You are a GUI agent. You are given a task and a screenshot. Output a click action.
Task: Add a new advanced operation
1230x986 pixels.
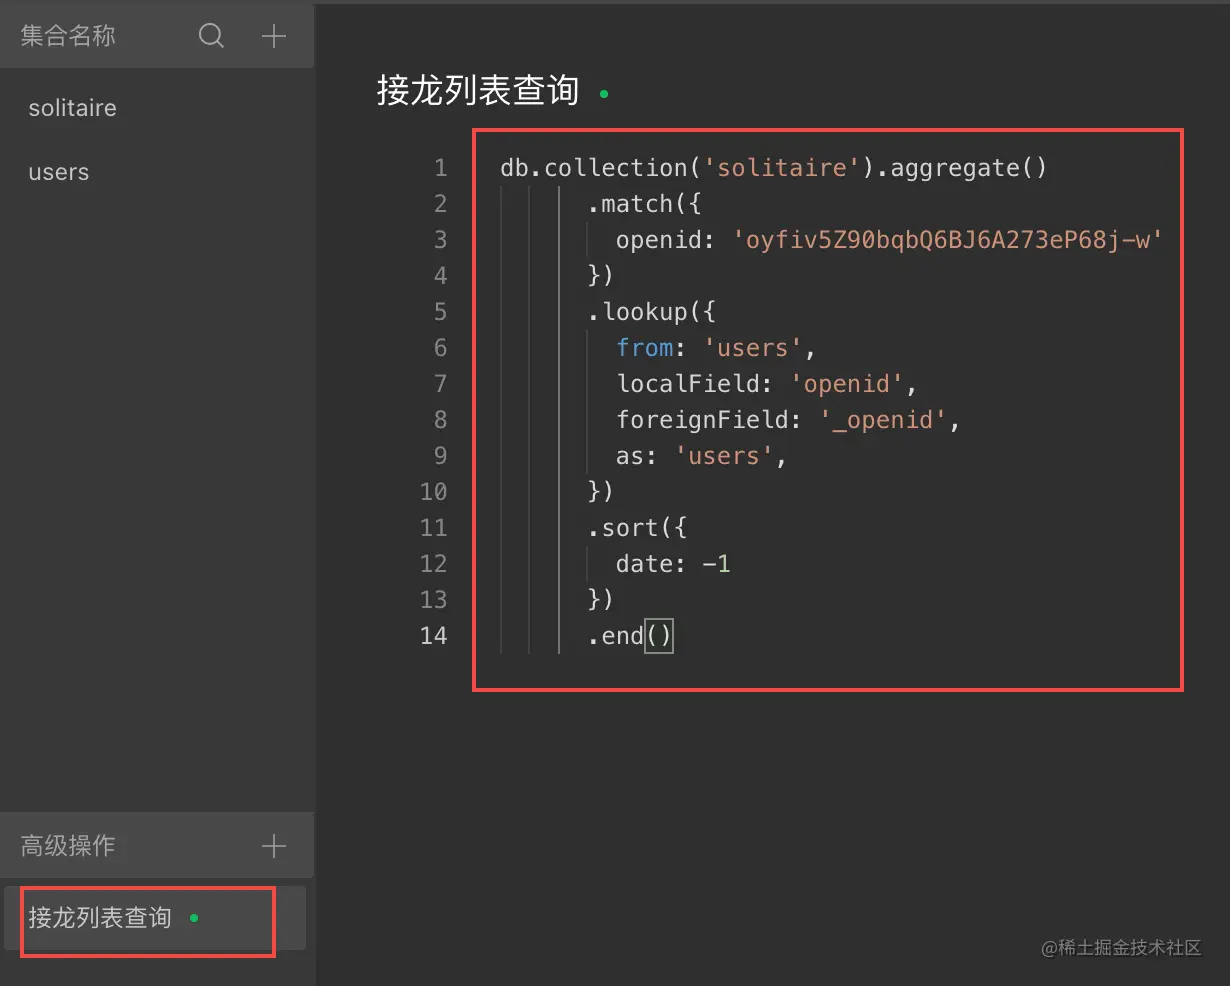click(x=273, y=846)
